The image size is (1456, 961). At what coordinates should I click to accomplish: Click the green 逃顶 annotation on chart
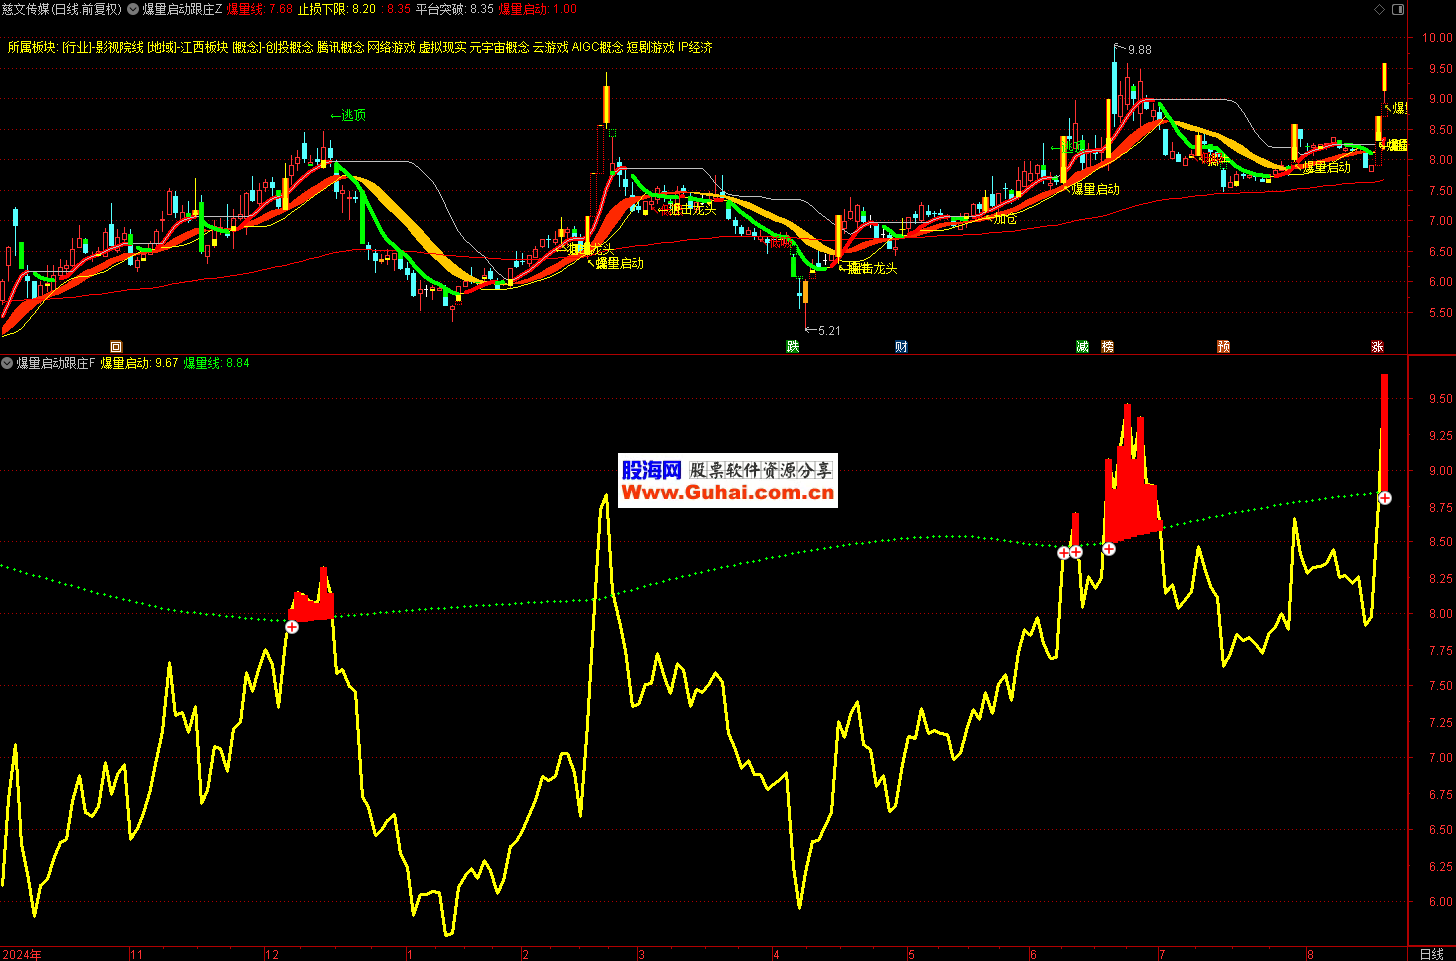(348, 115)
